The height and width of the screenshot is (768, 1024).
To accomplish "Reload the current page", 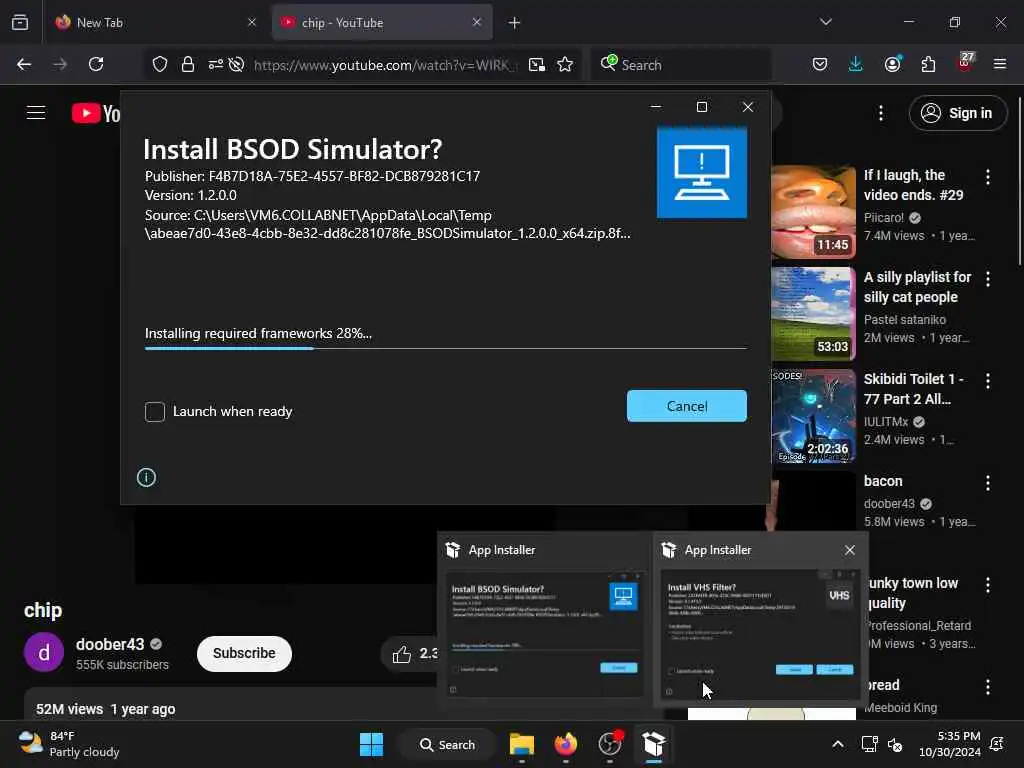I will (x=96, y=64).
